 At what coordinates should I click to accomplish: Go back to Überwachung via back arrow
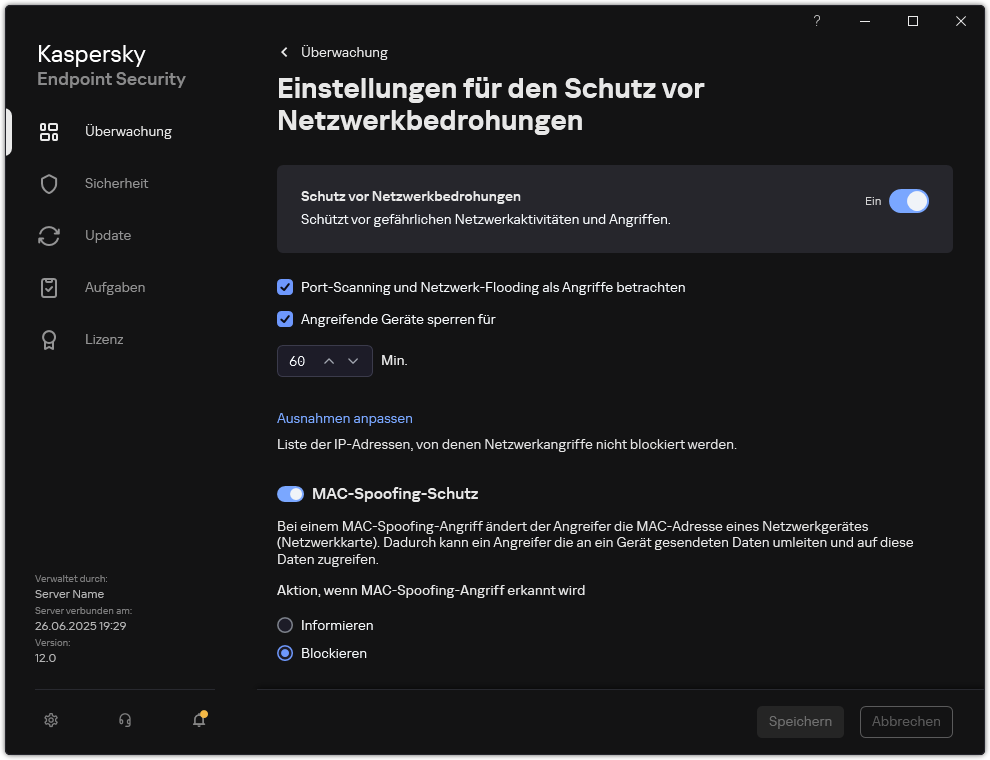pos(284,52)
